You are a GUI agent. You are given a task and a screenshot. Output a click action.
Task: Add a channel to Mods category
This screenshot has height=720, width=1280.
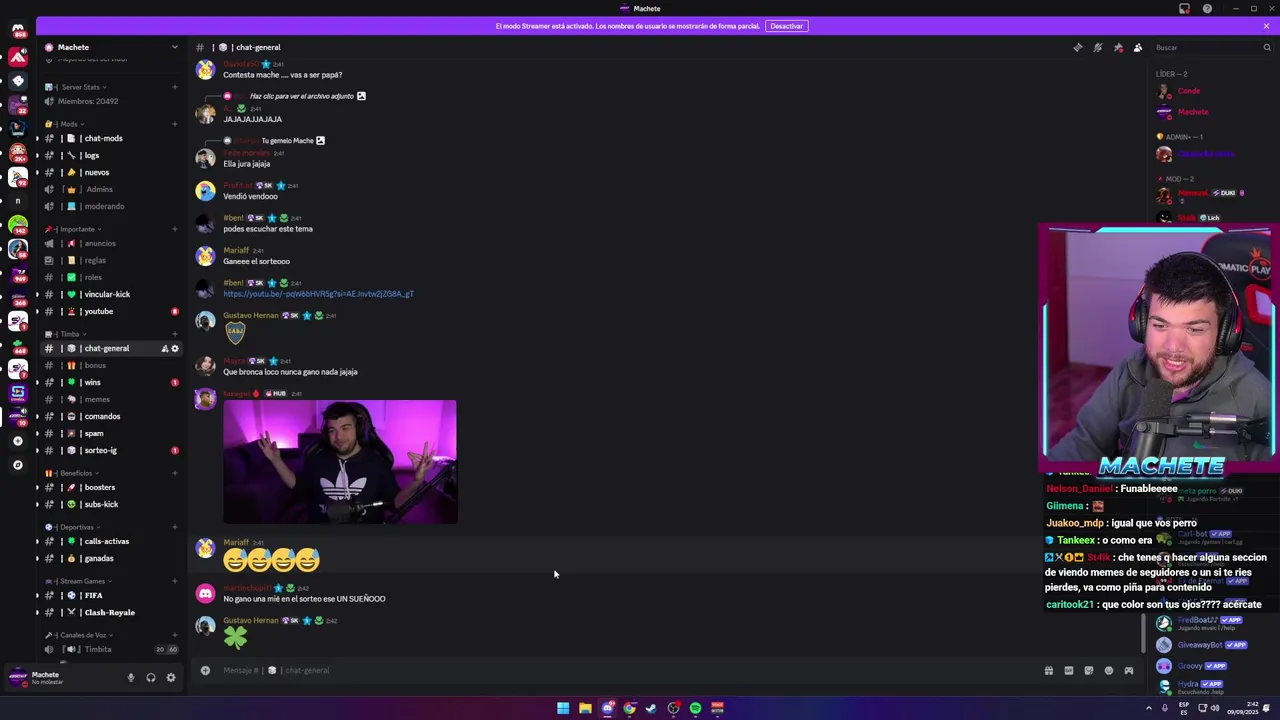(174, 124)
